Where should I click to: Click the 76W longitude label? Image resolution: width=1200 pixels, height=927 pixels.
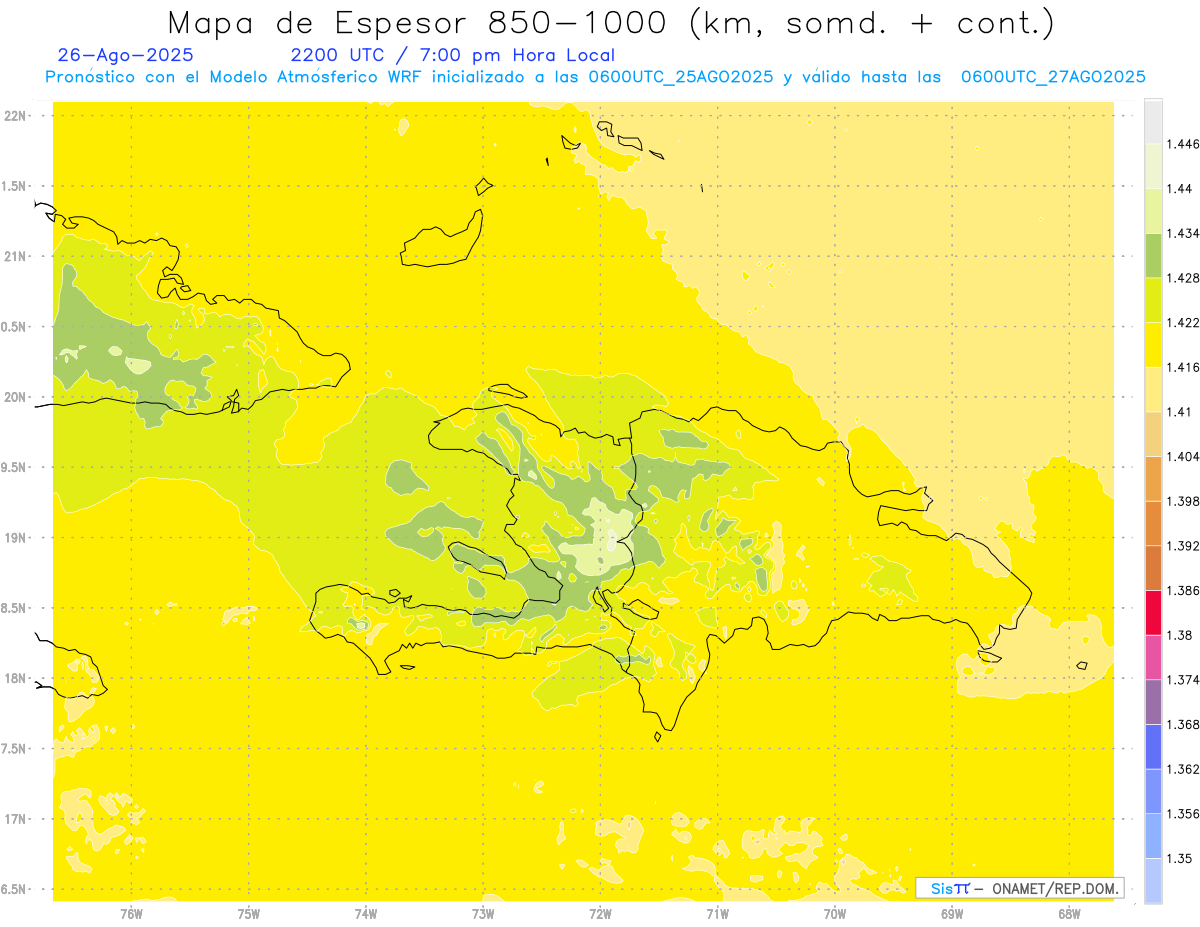(x=131, y=913)
